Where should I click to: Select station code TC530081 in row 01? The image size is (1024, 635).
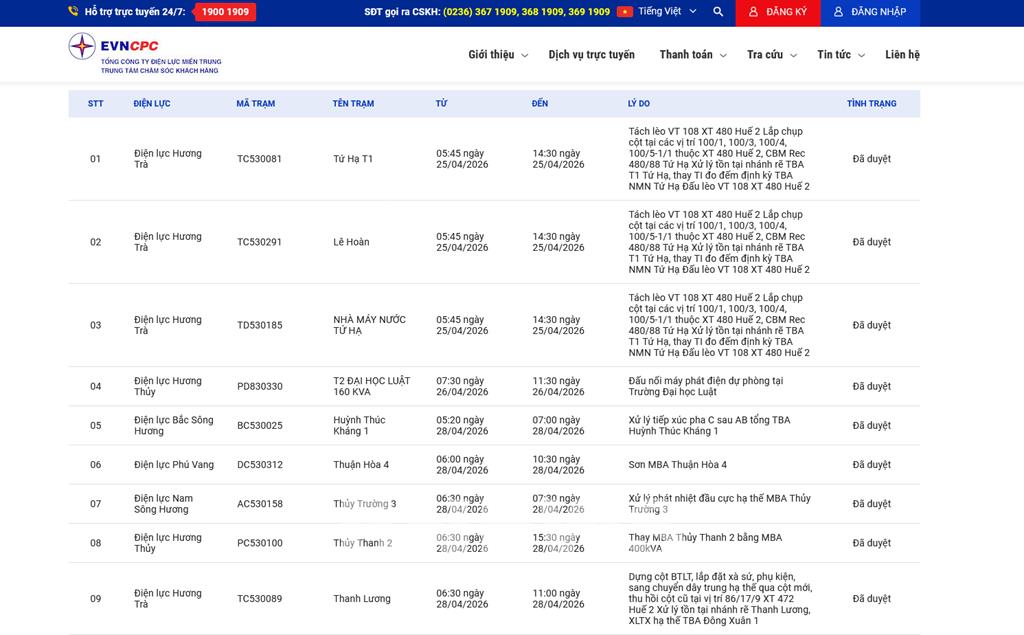coord(259,159)
